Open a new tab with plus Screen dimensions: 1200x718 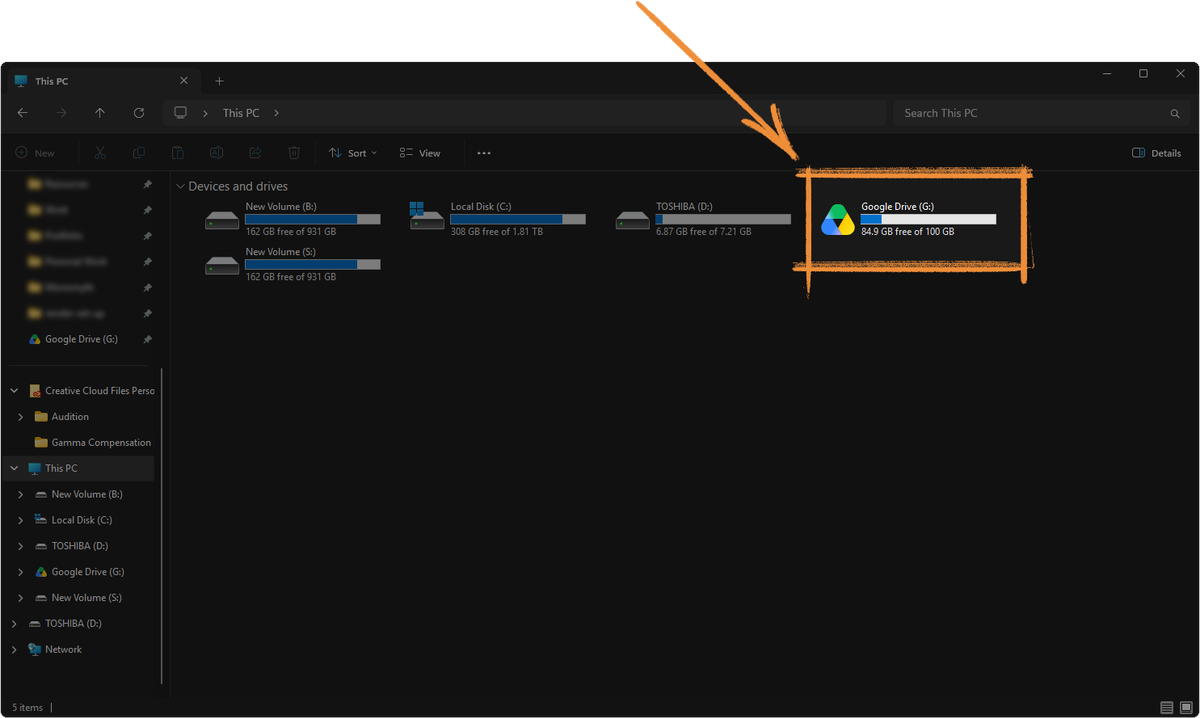(219, 81)
